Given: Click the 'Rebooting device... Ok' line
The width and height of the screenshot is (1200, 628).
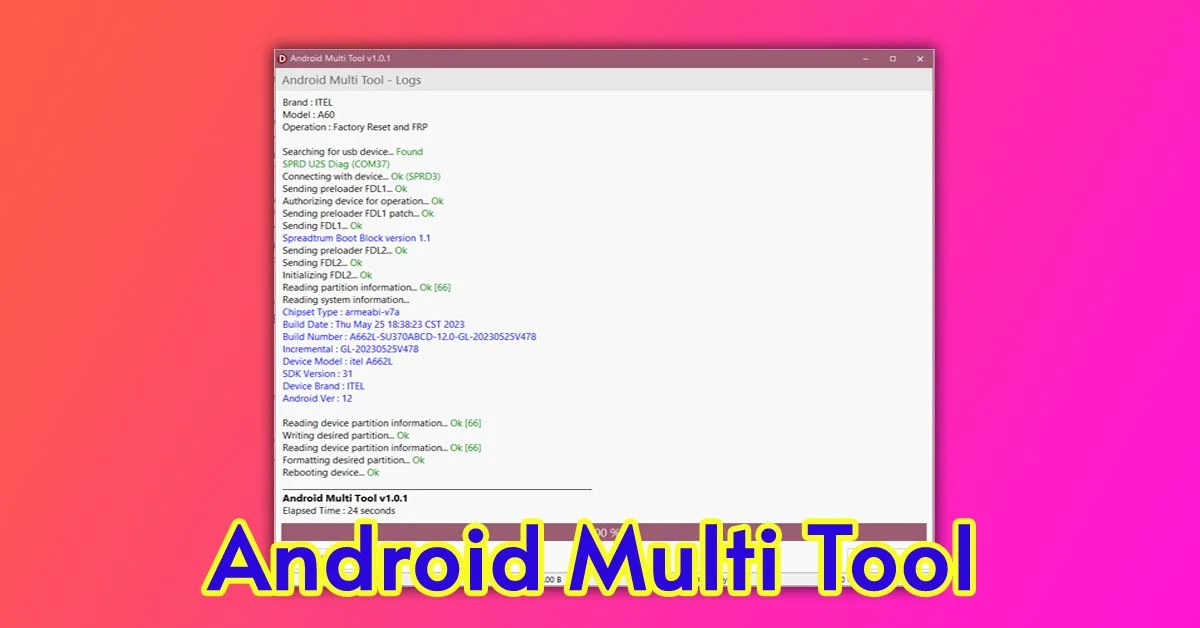Looking at the screenshot, I should point(331,472).
